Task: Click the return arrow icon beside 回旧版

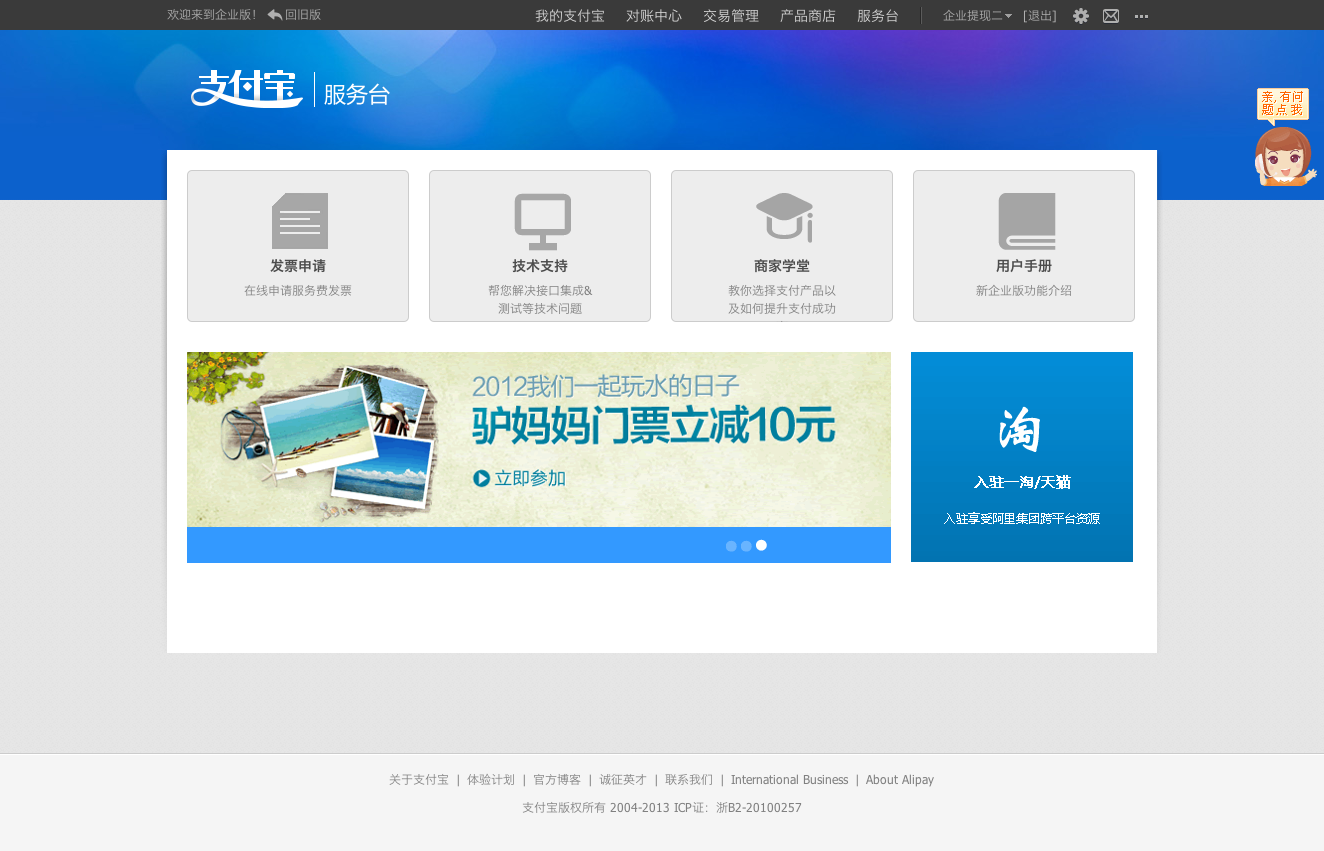Action: tap(275, 15)
